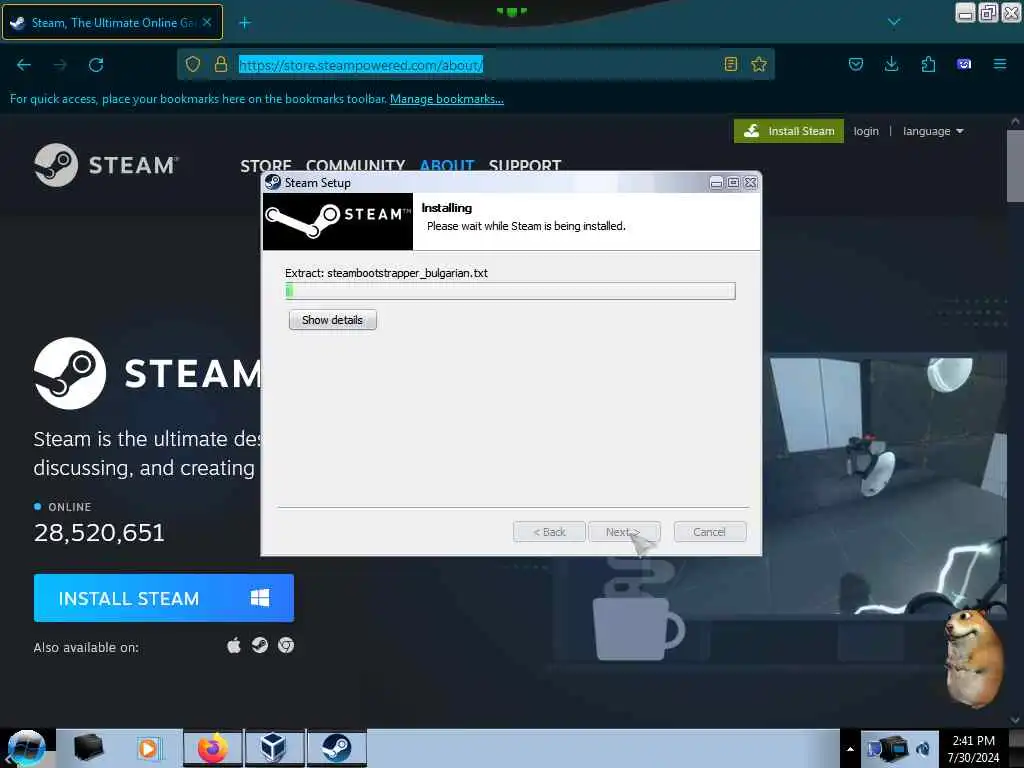Open tracking protection shield icon

pos(193,64)
